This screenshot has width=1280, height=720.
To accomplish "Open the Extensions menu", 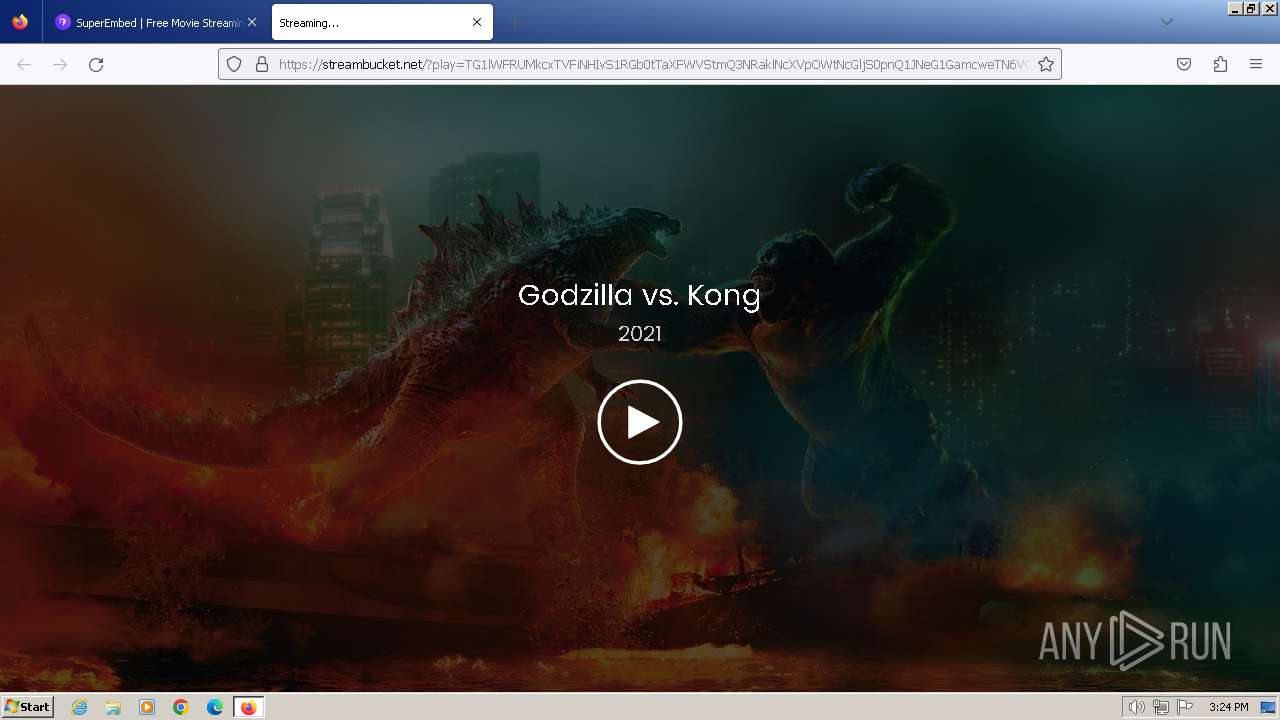I will [1220, 64].
